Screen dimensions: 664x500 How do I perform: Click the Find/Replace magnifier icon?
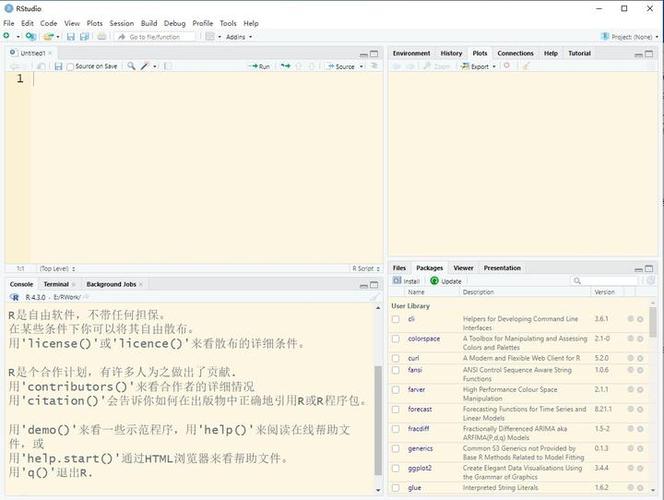[131, 66]
